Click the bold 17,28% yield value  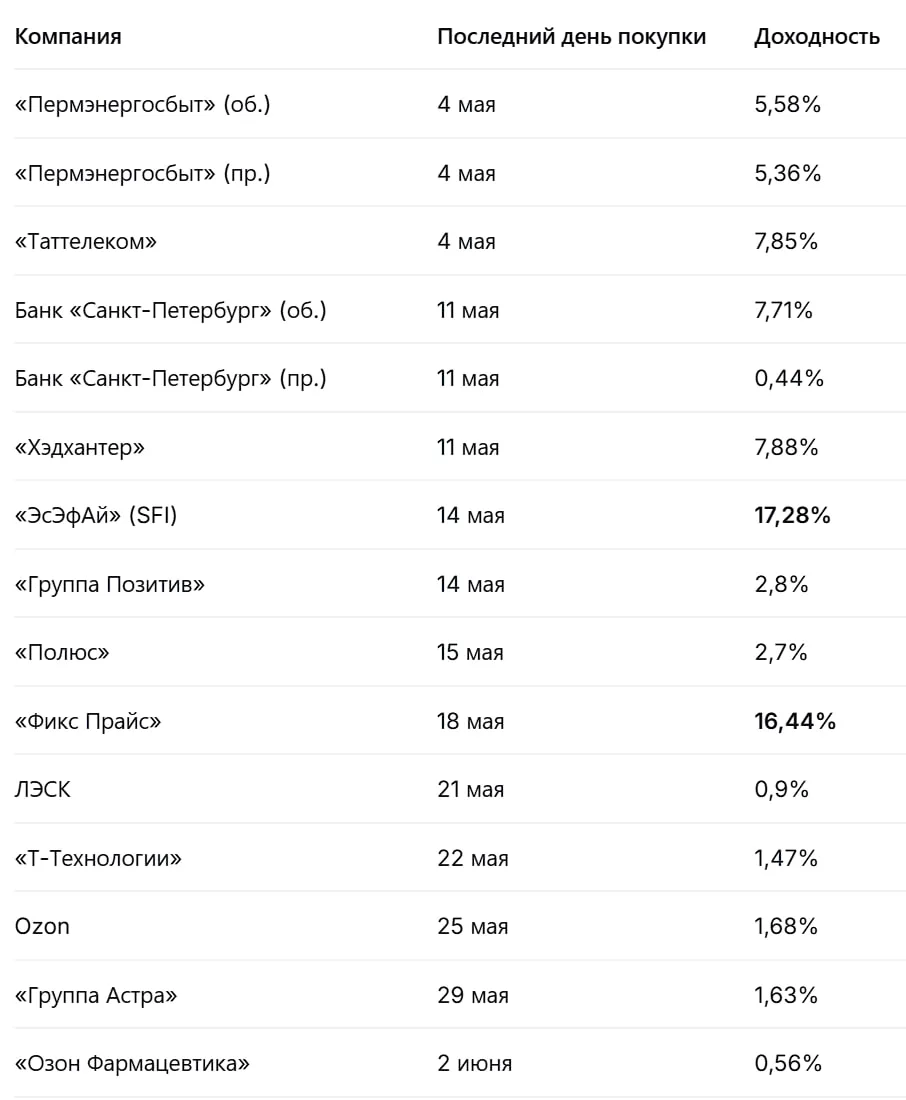(x=792, y=516)
